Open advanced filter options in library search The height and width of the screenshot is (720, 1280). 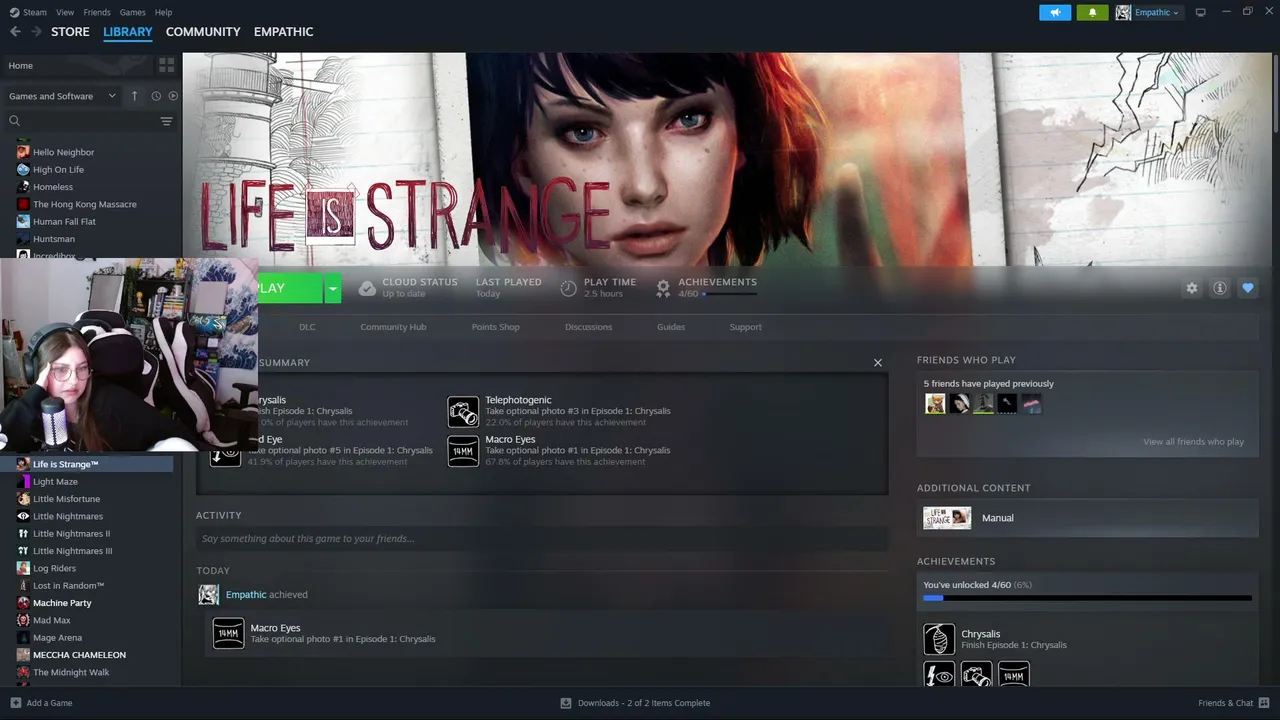(166, 121)
